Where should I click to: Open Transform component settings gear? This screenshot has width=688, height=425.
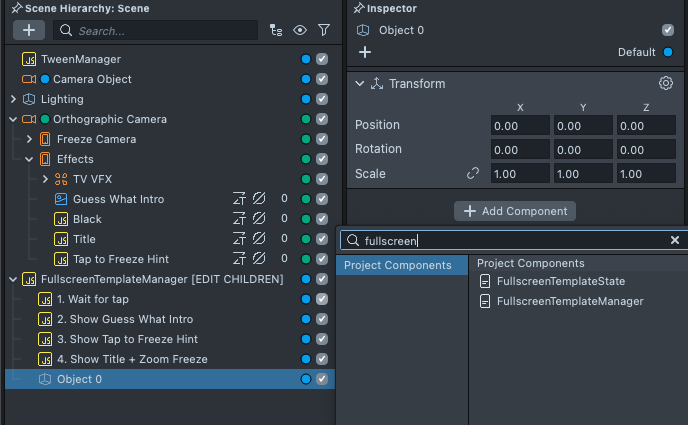(x=665, y=83)
